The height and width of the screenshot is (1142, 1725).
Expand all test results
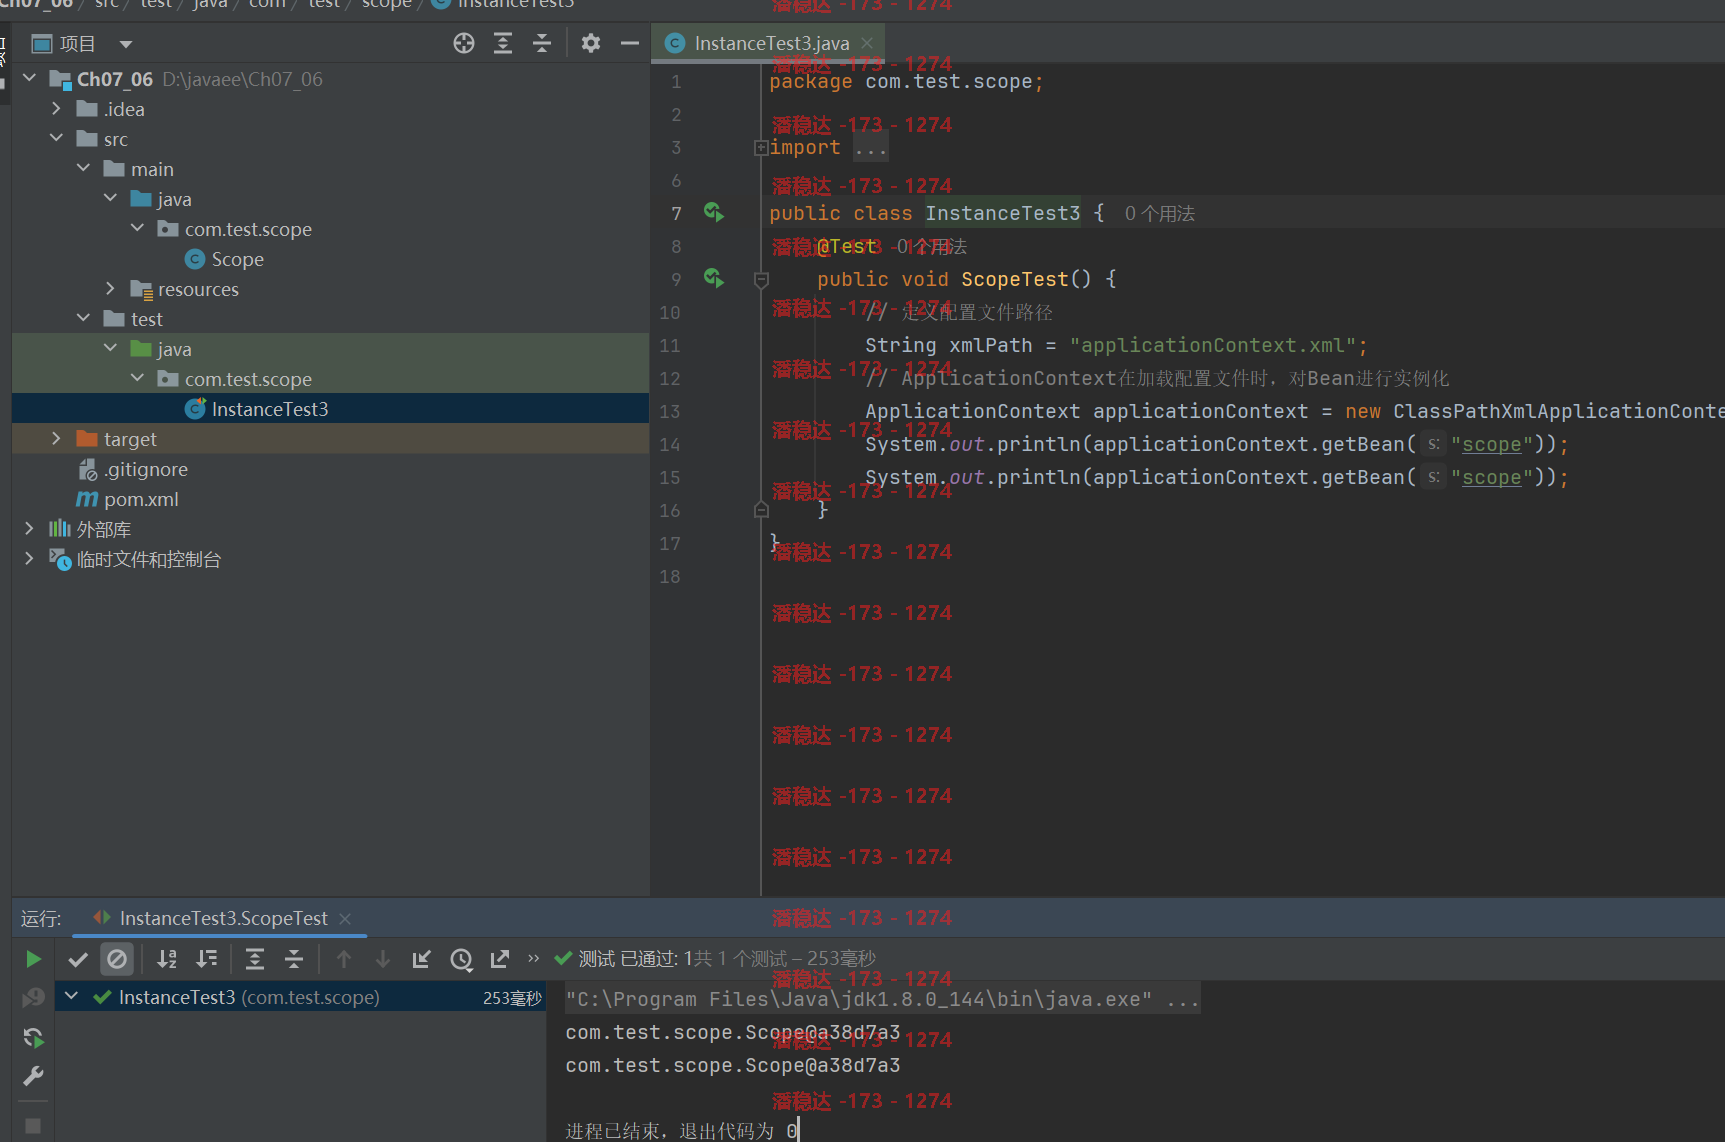click(255, 960)
